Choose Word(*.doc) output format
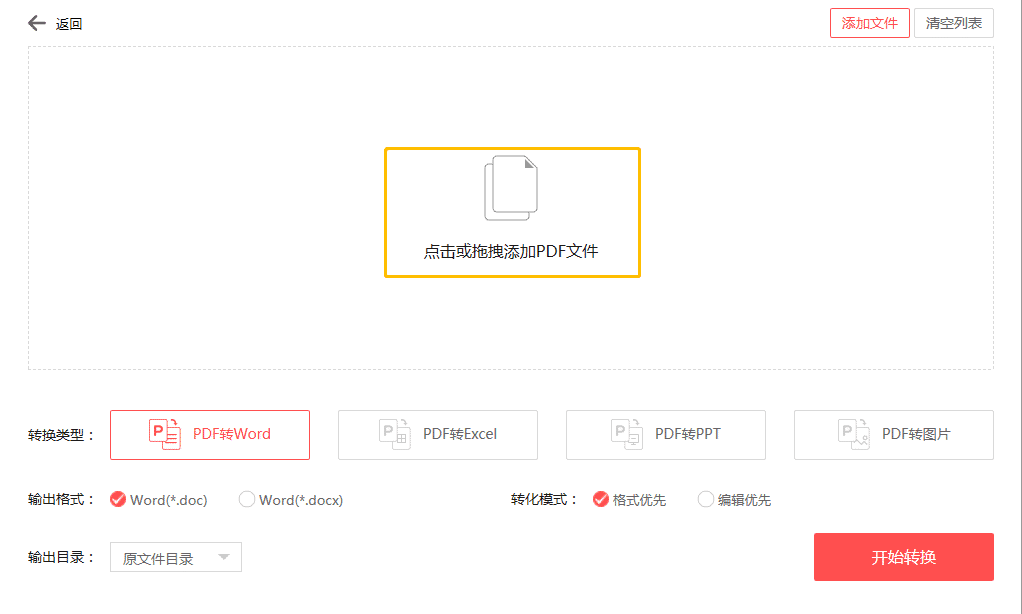This screenshot has width=1022, height=614. point(158,500)
